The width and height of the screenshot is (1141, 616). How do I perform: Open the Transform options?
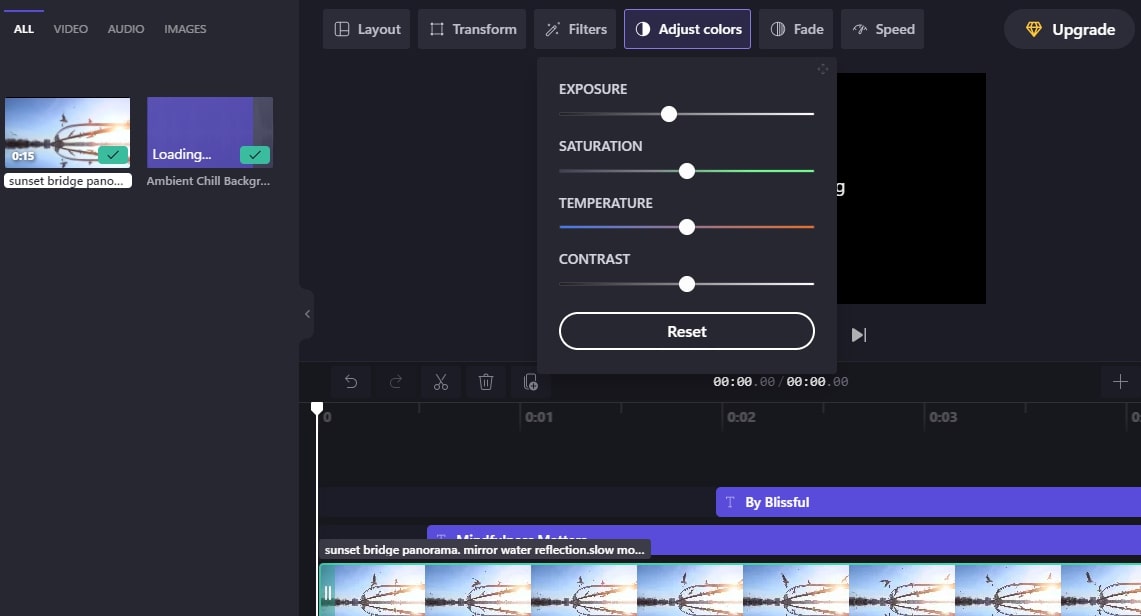pos(471,29)
